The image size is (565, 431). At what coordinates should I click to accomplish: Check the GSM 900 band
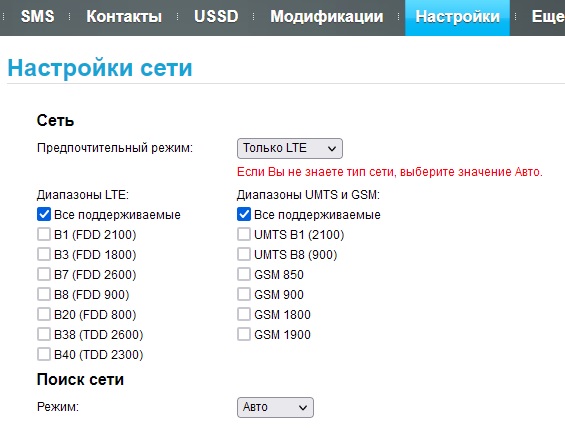pos(244,294)
